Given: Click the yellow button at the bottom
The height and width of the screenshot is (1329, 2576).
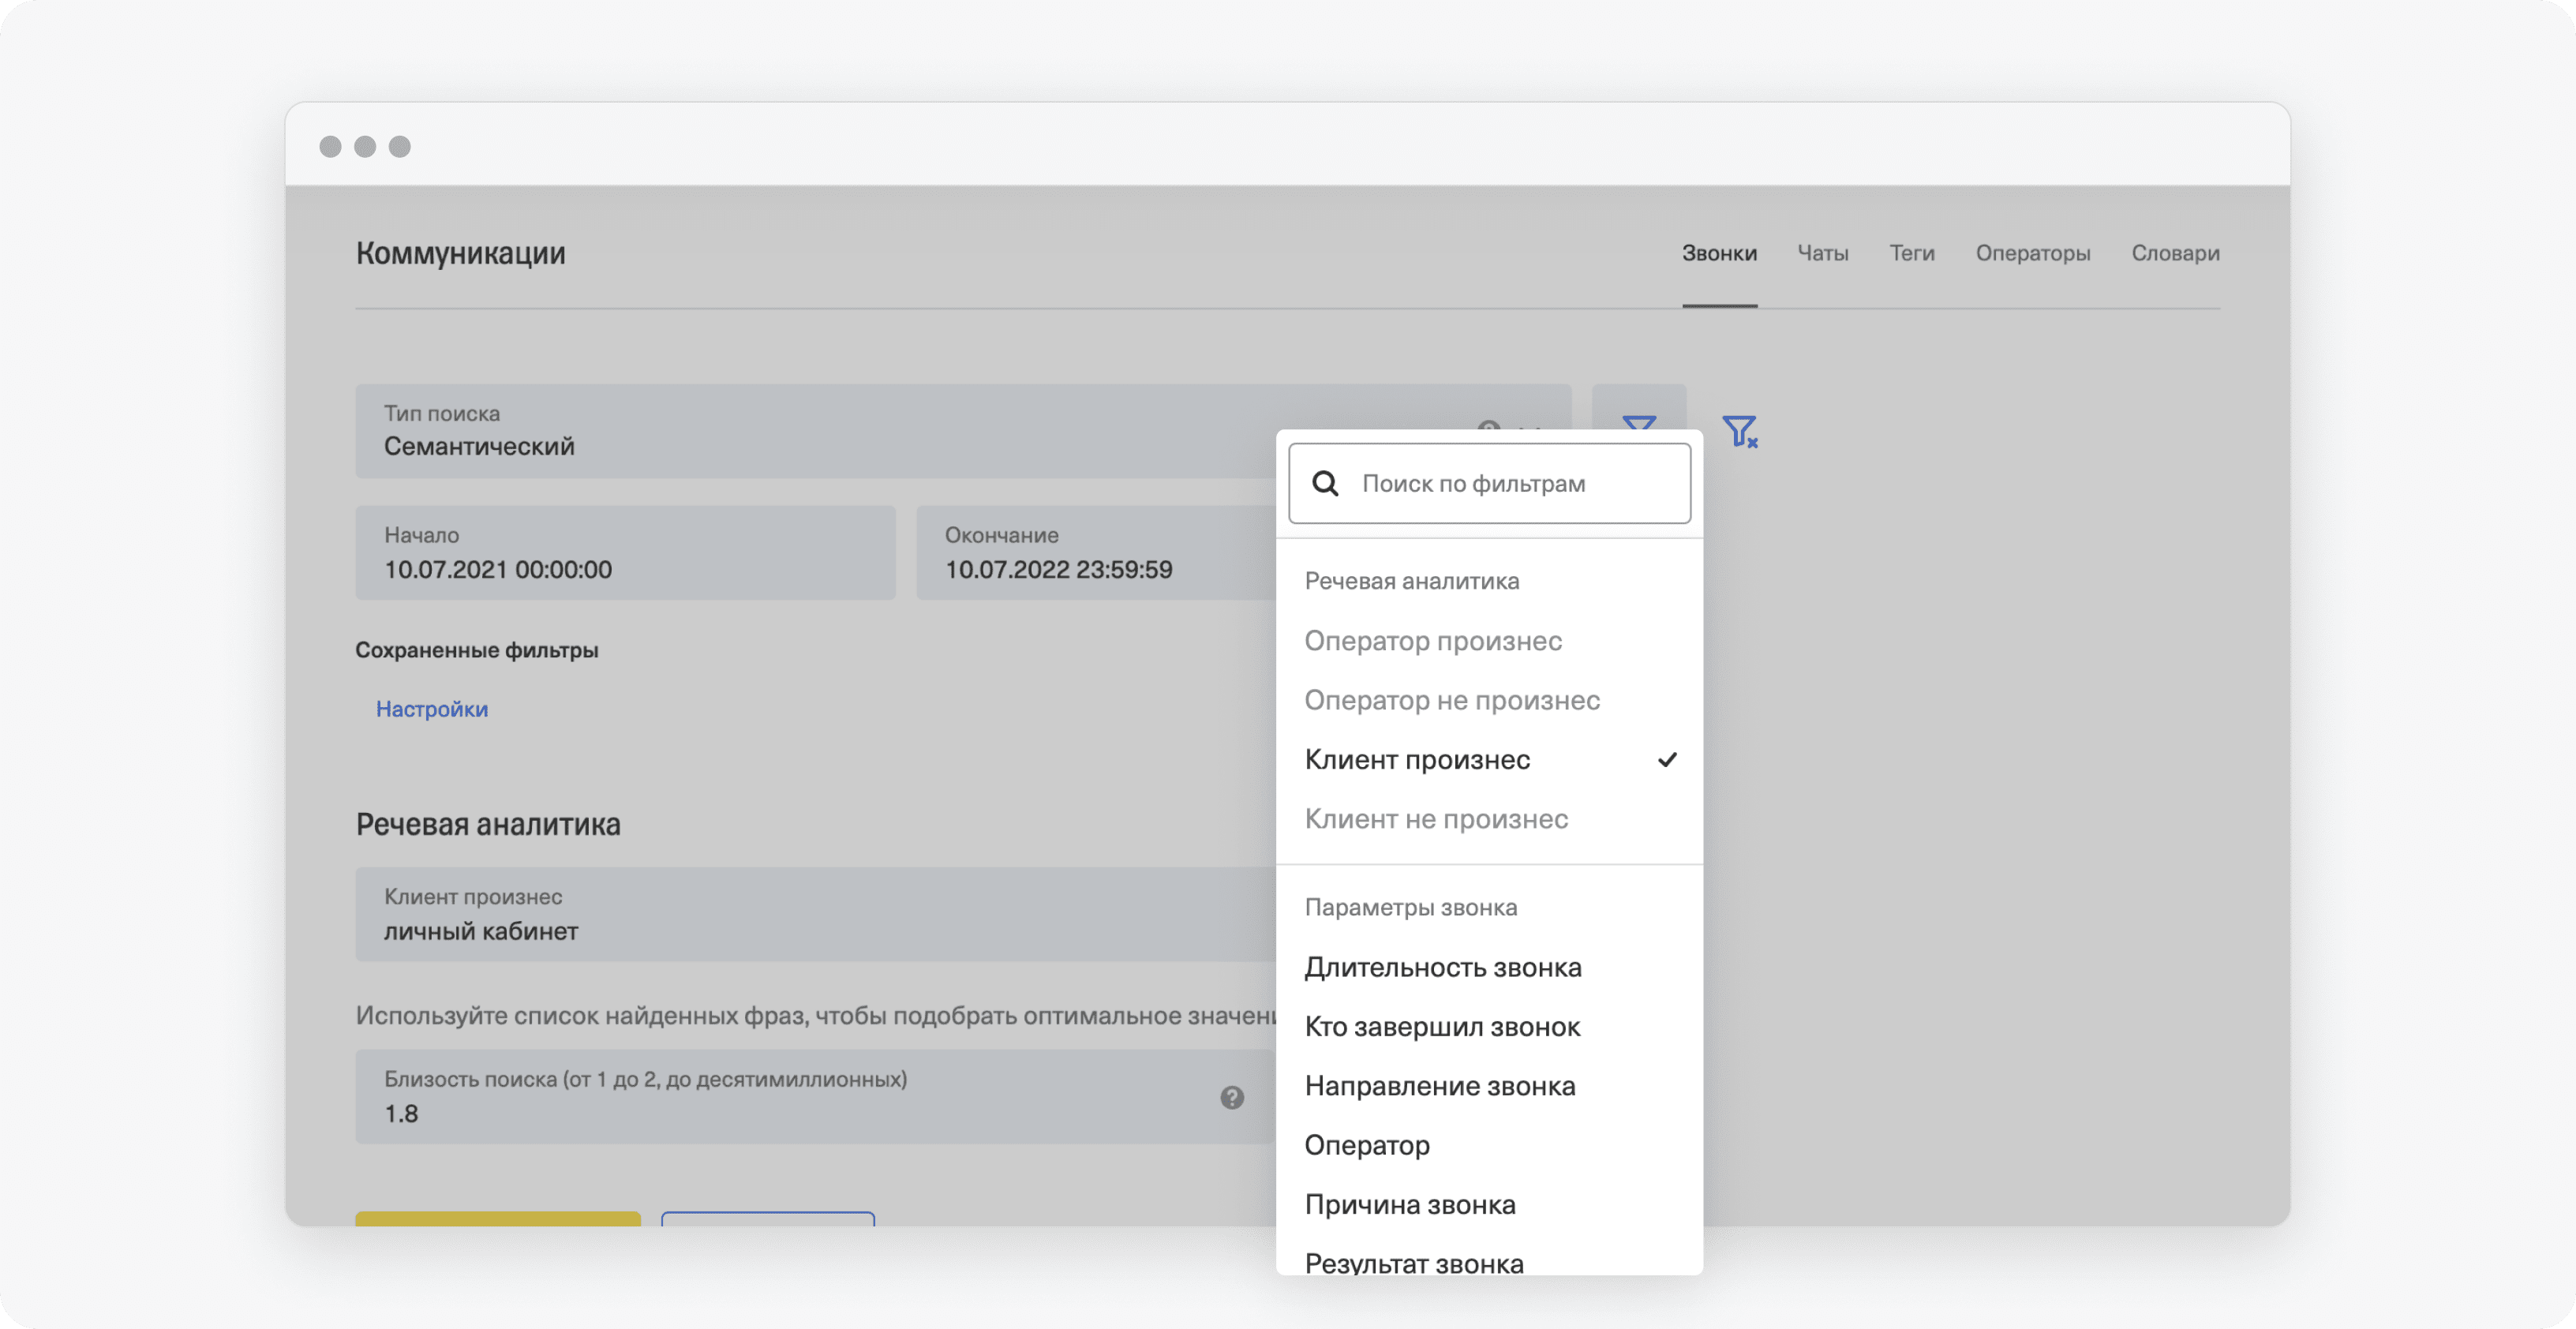Looking at the screenshot, I should pos(498,1219).
